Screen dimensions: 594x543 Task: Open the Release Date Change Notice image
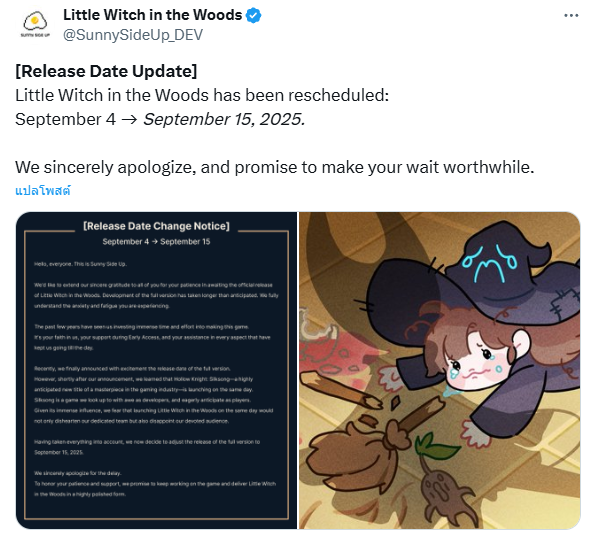coord(156,370)
